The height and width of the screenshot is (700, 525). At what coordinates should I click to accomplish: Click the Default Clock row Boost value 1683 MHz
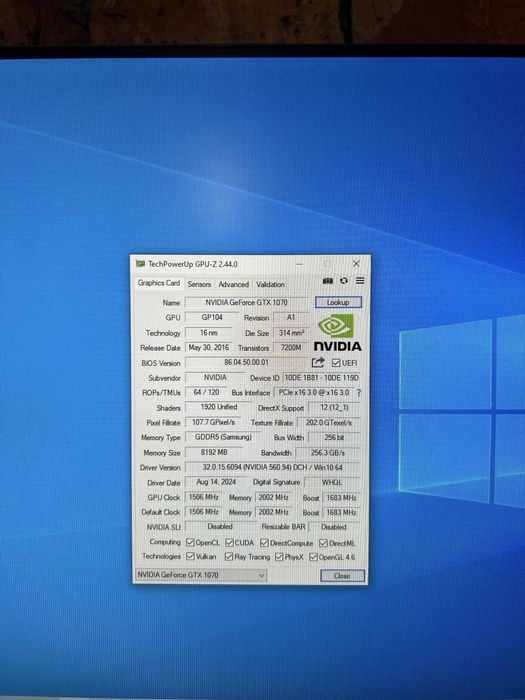click(341, 512)
